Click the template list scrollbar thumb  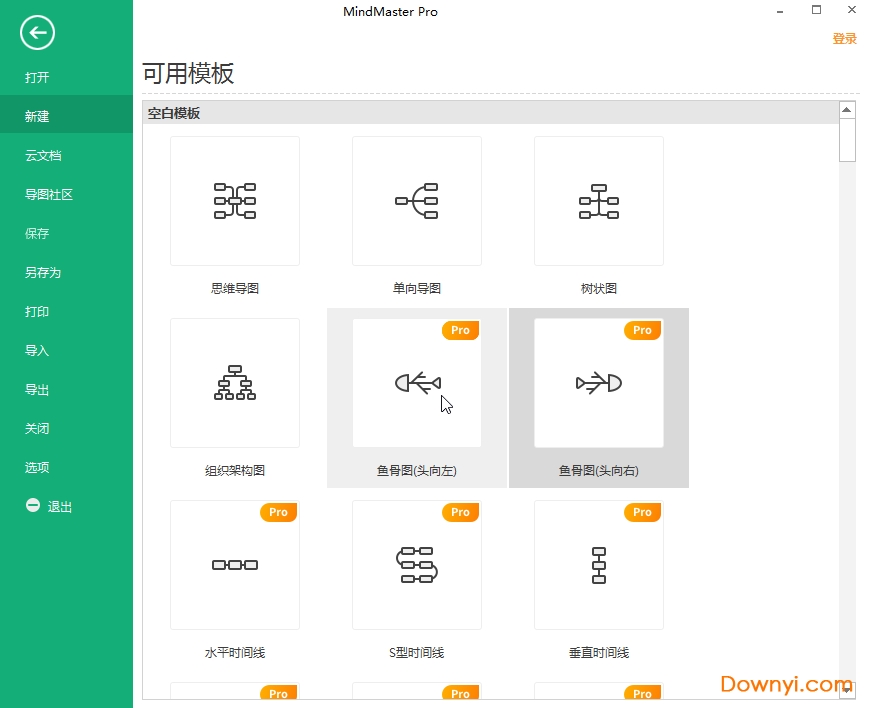click(x=847, y=140)
